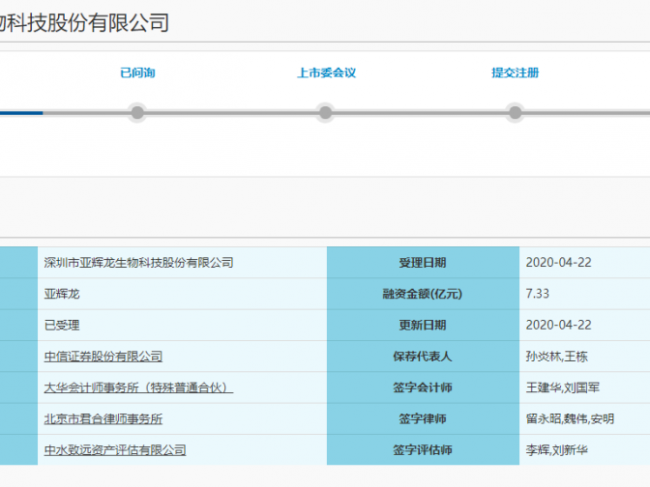This screenshot has width=650, height=487.
Task: Open the 中水致远资产评估有限公司 appraiser link
Action: pyautogui.click(x=115, y=450)
